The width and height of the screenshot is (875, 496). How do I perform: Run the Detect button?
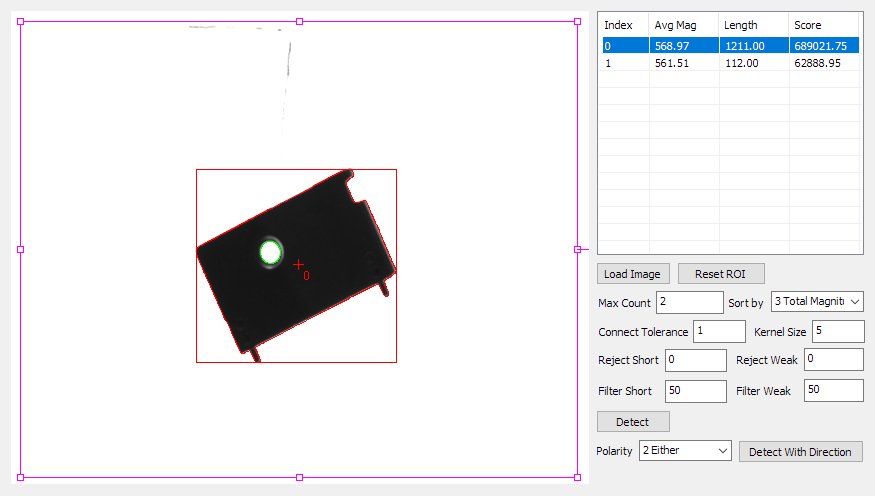[633, 422]
